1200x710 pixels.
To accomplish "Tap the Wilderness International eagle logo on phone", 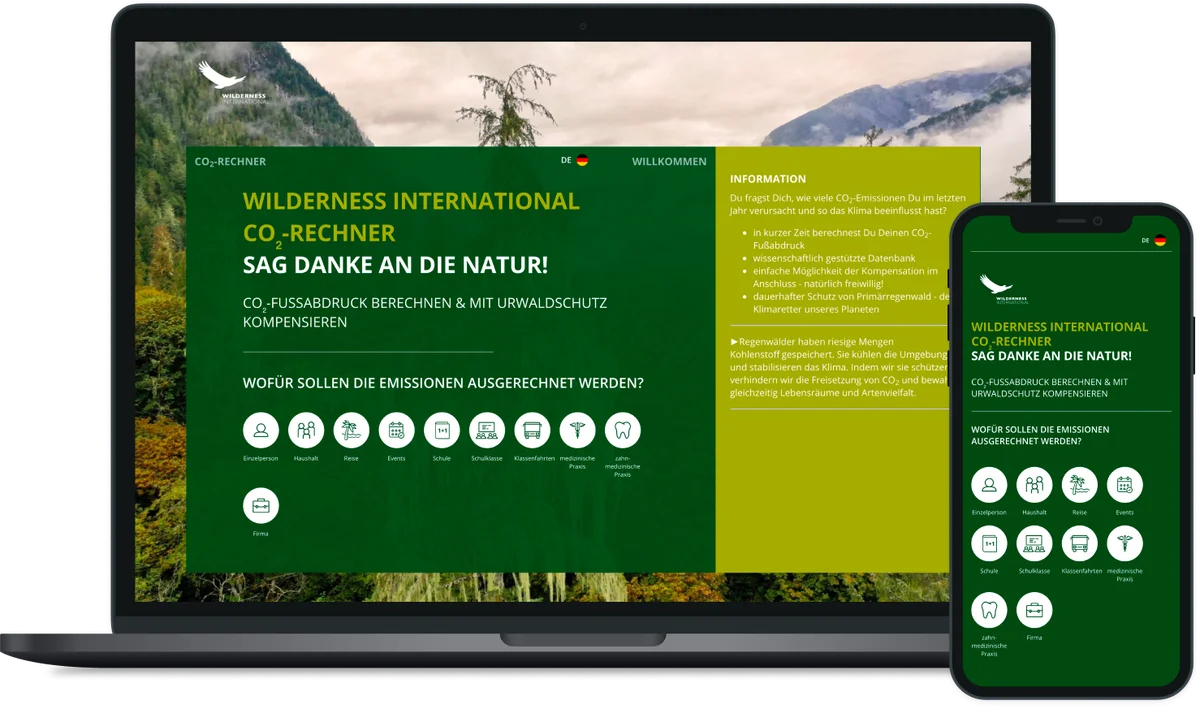I will (x=1003, y=289).
